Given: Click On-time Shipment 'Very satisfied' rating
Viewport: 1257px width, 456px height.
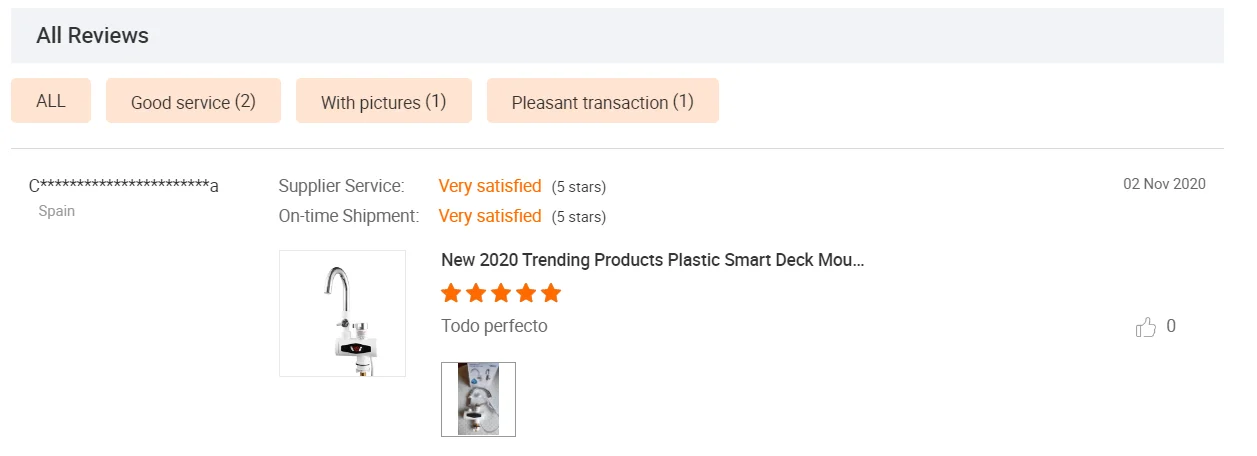Looking at the screenshot, I should (x=490, y=216).
